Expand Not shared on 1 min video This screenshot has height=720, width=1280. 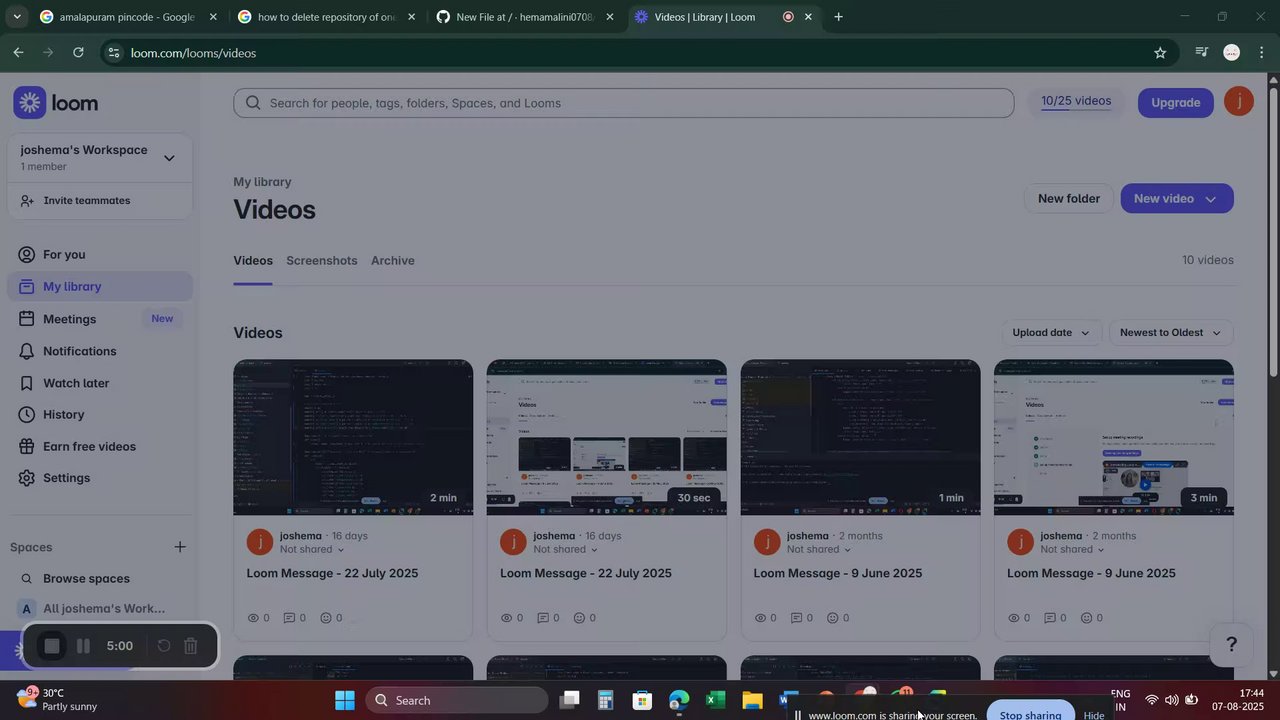[819, 549]
